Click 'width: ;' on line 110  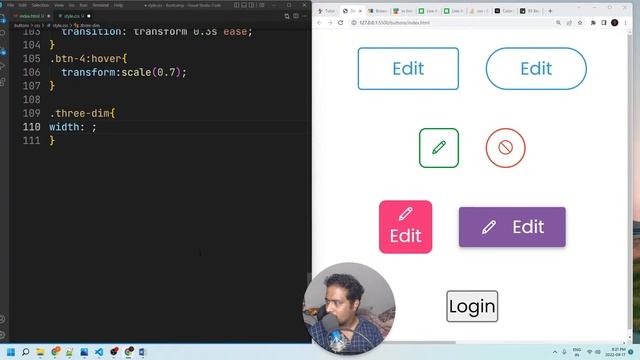pos(73,127)
